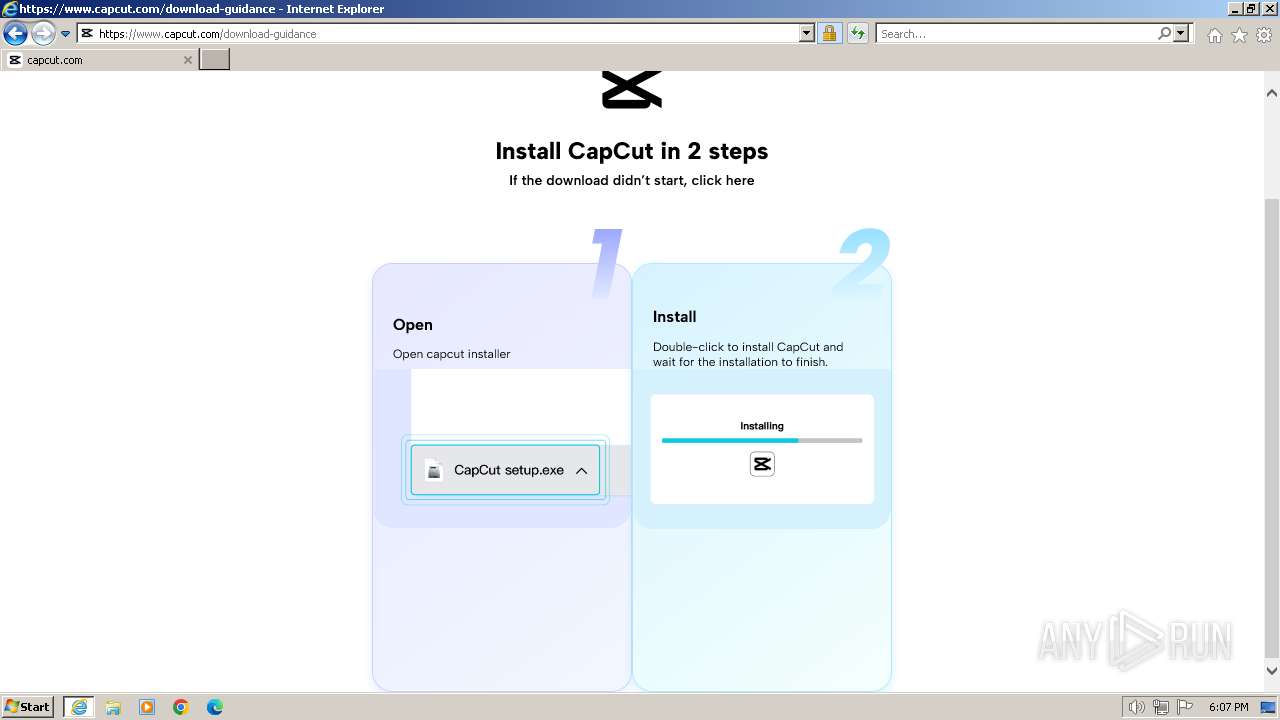Open the search provider dropdown arrow
This screenshot has height=720, width=1280.
1181,34
